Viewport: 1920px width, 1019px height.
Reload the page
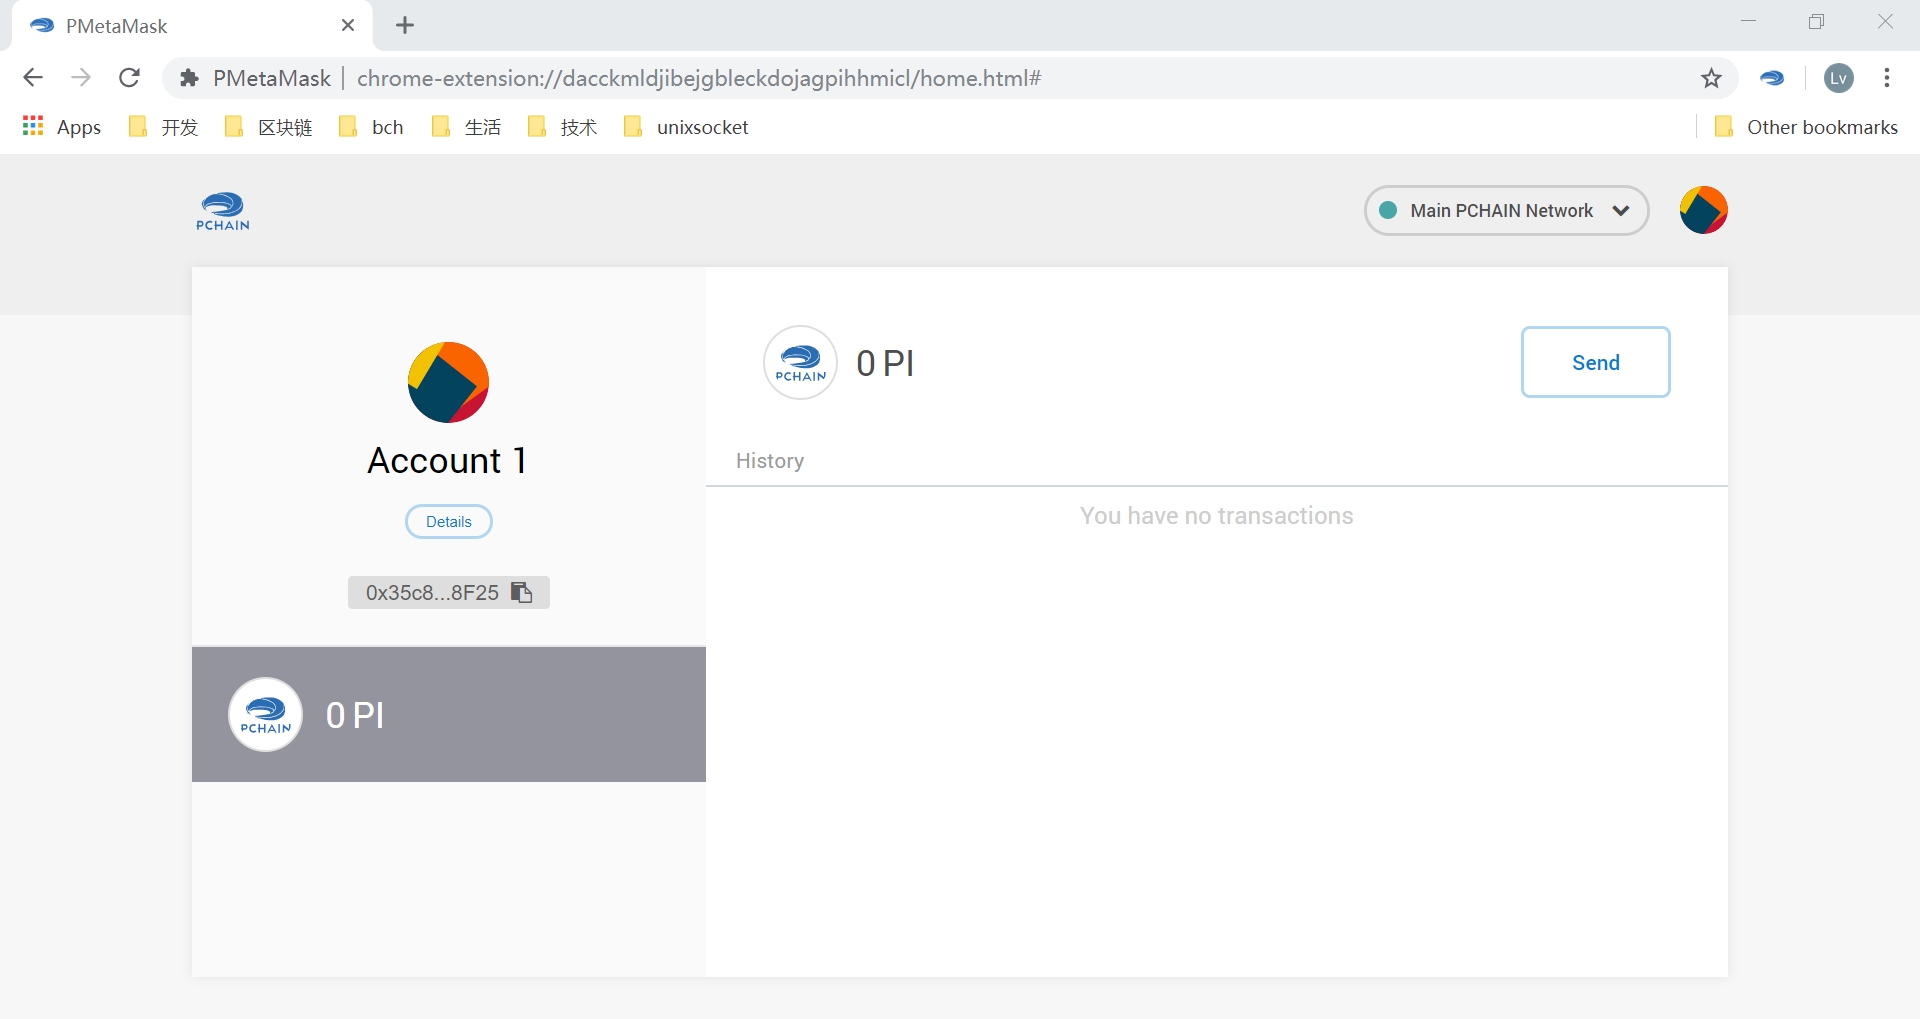pyautogui.click(x=129, y=78)
